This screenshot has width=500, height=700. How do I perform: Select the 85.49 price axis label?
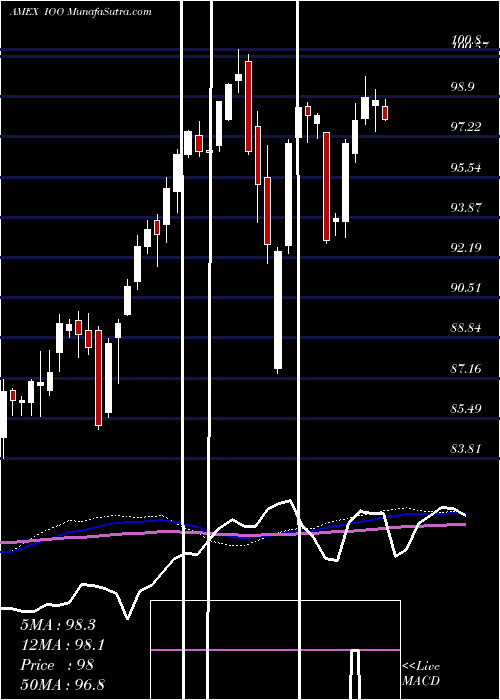tap(466, 408)
